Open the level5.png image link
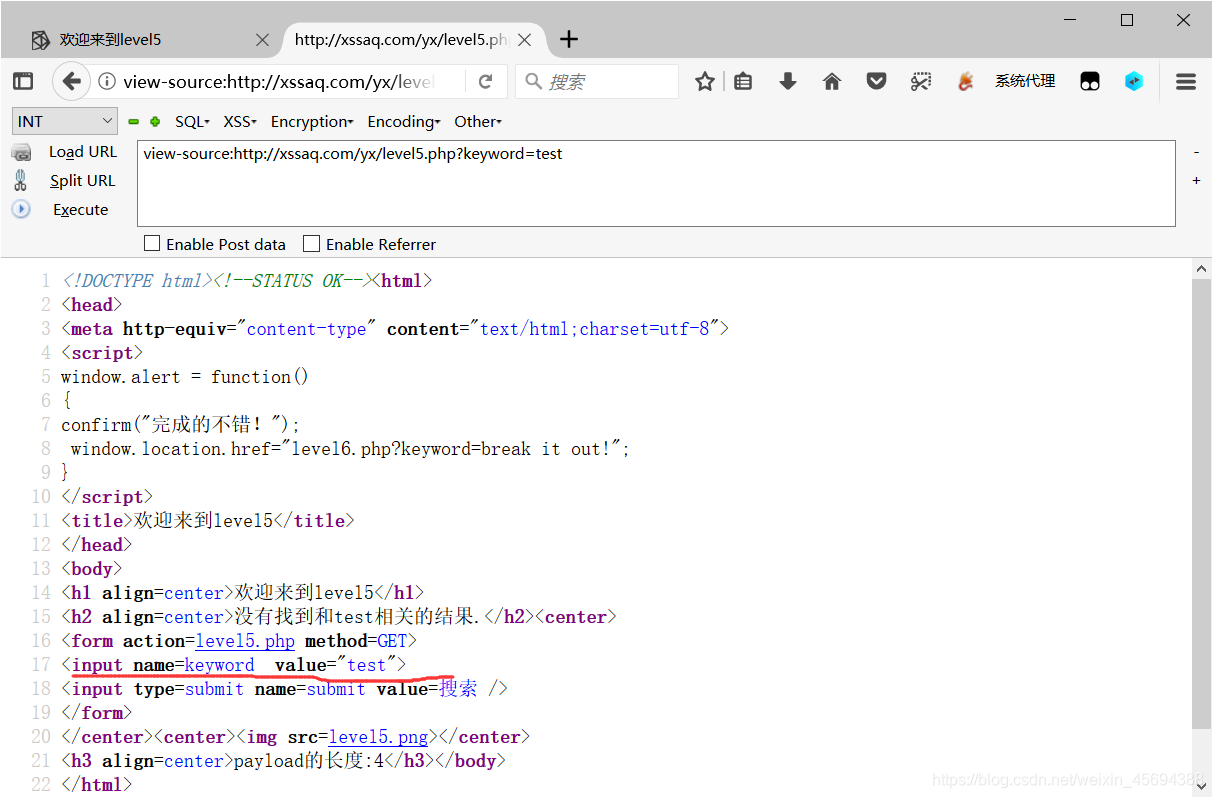Screen dimensions: 1213x798 (x=378, y=737)
